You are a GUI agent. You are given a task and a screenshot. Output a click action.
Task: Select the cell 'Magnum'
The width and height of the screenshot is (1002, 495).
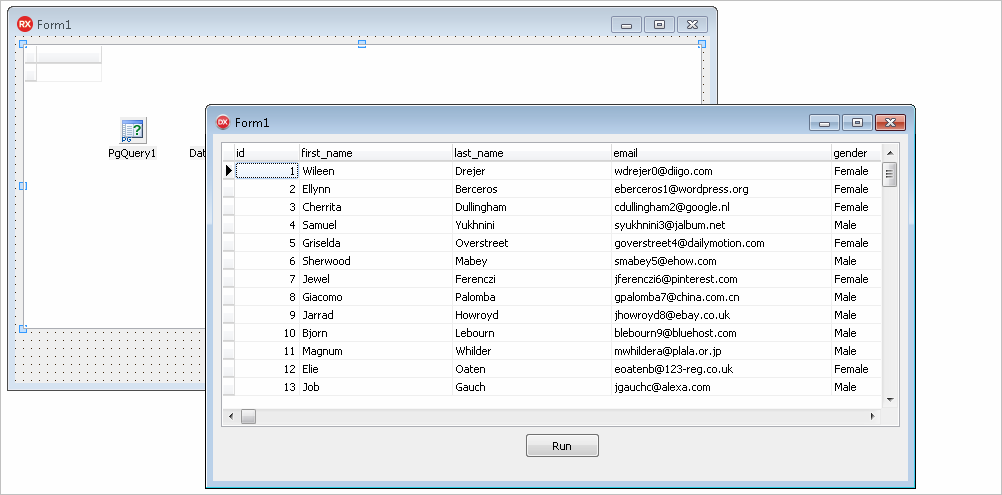(376, 351)
